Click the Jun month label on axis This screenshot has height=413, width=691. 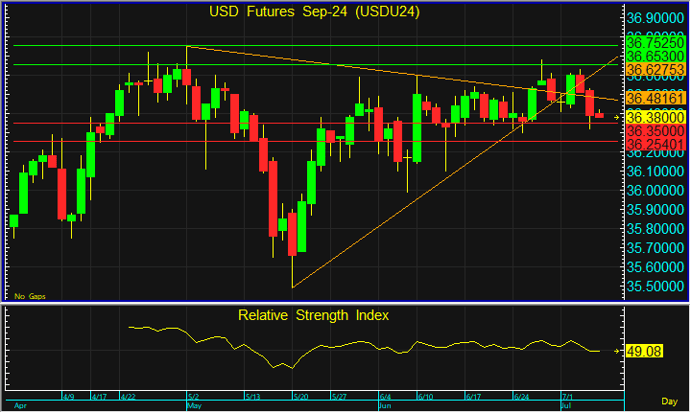tap(385, 407)
